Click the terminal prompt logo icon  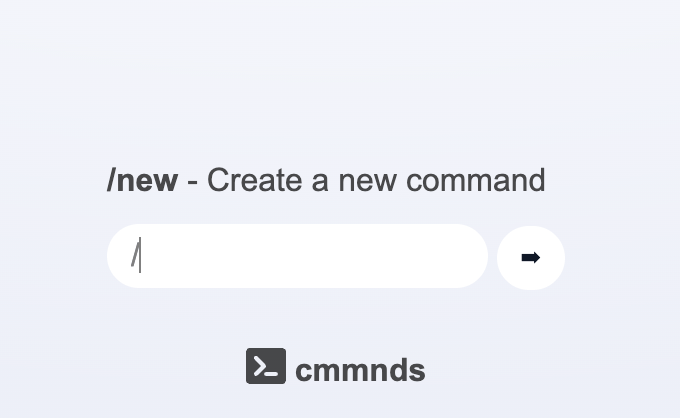click(x=266, y=366)
